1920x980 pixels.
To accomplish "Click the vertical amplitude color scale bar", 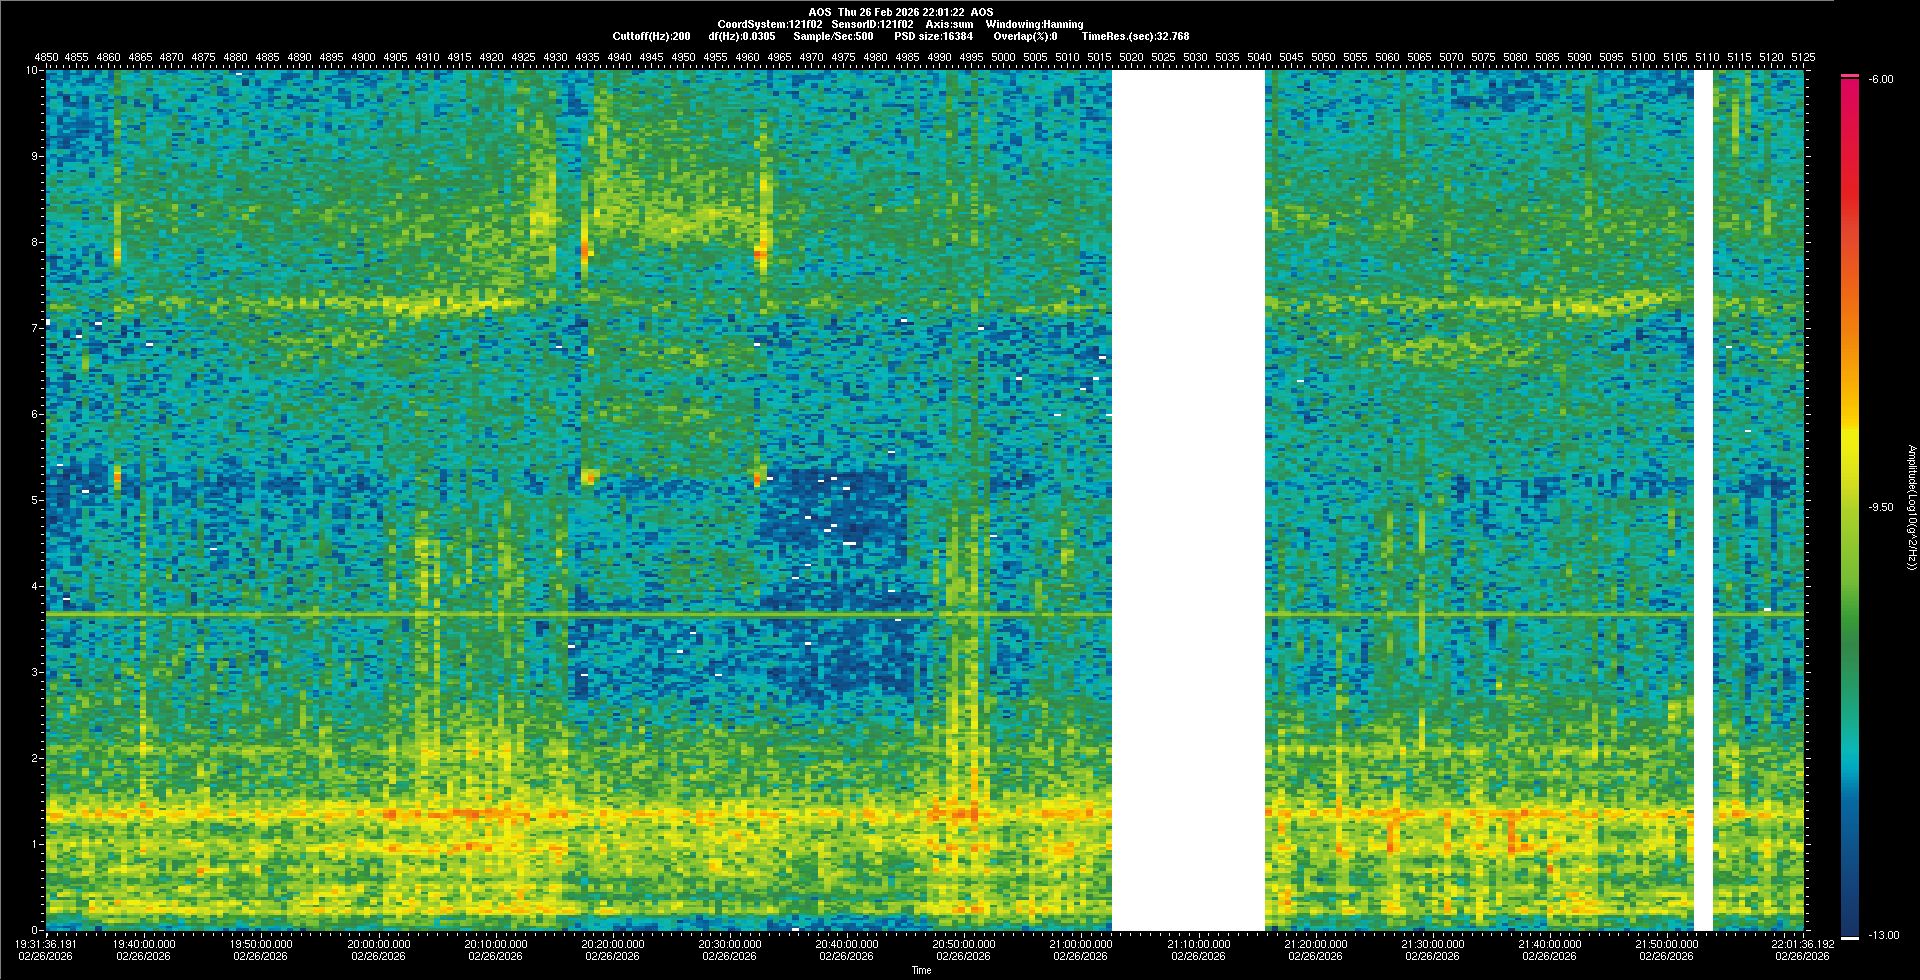I will (1850, 507).
